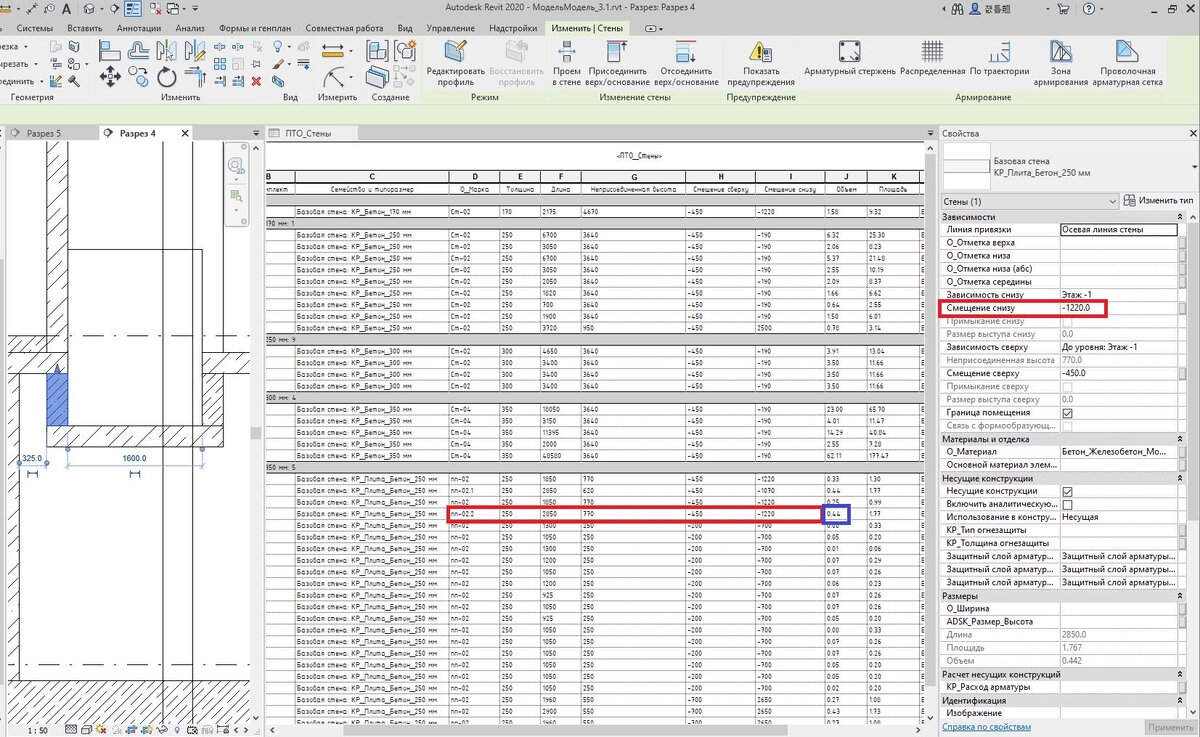Open the Управление ribbon tab
The width and height of the screenshot is (1200, 737).
point(450,28)
